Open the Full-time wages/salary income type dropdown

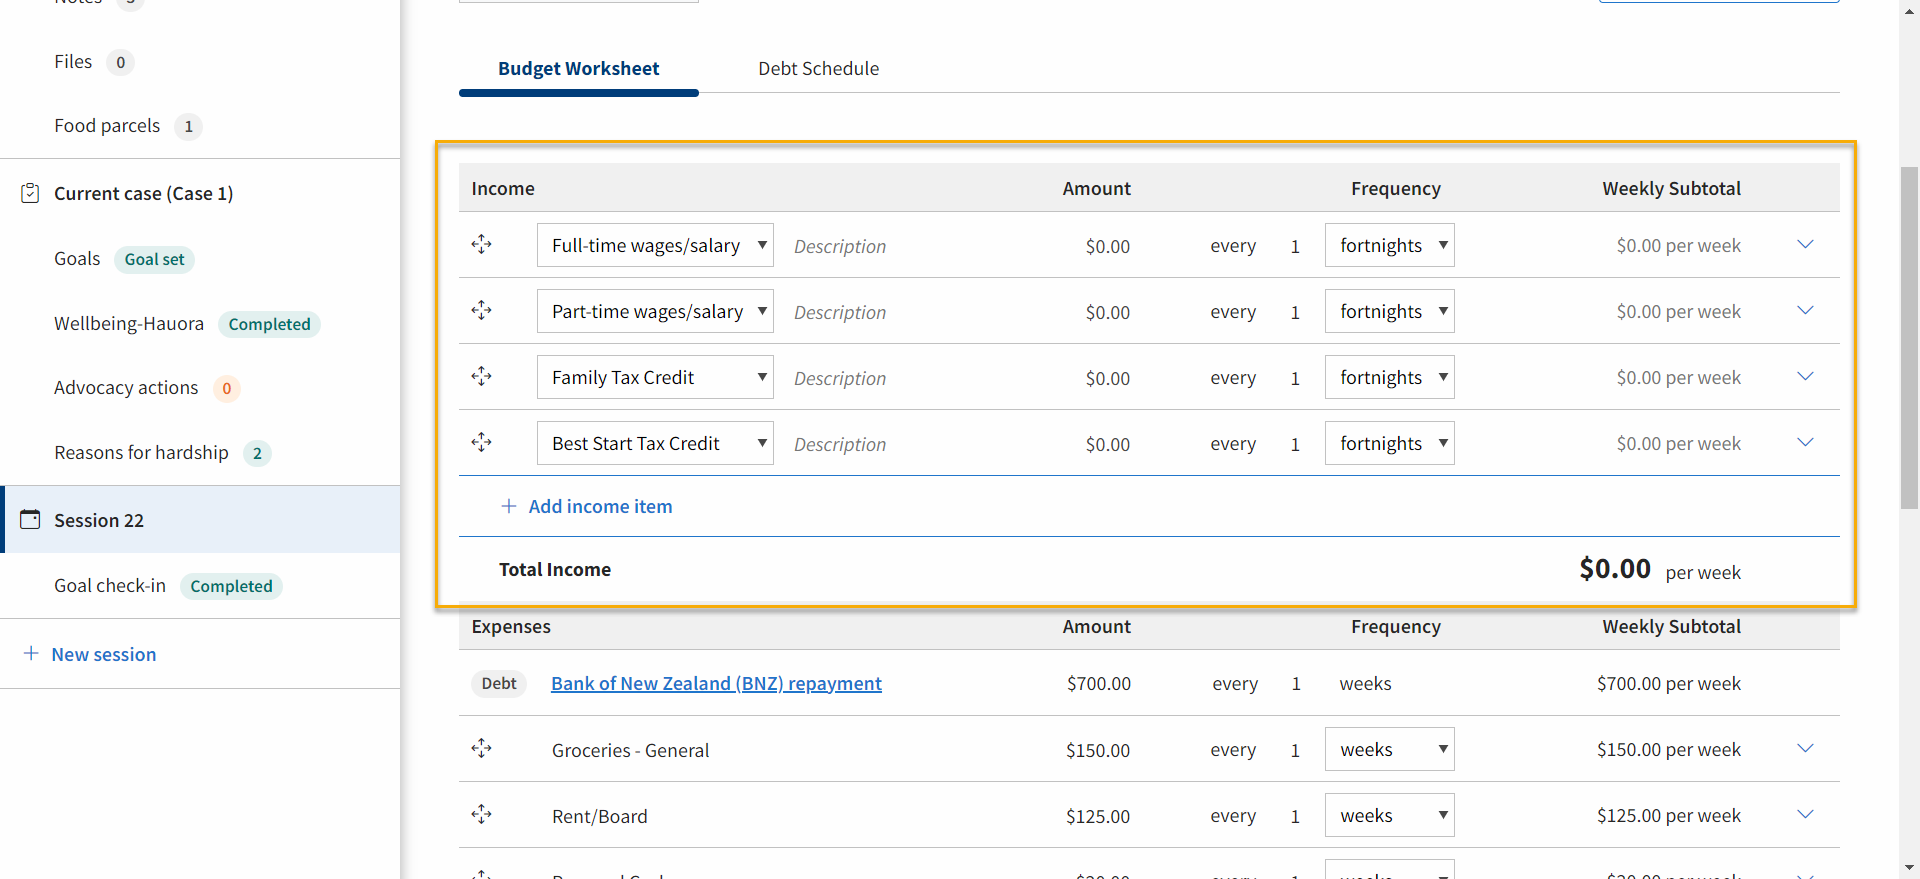coord(655,245)
